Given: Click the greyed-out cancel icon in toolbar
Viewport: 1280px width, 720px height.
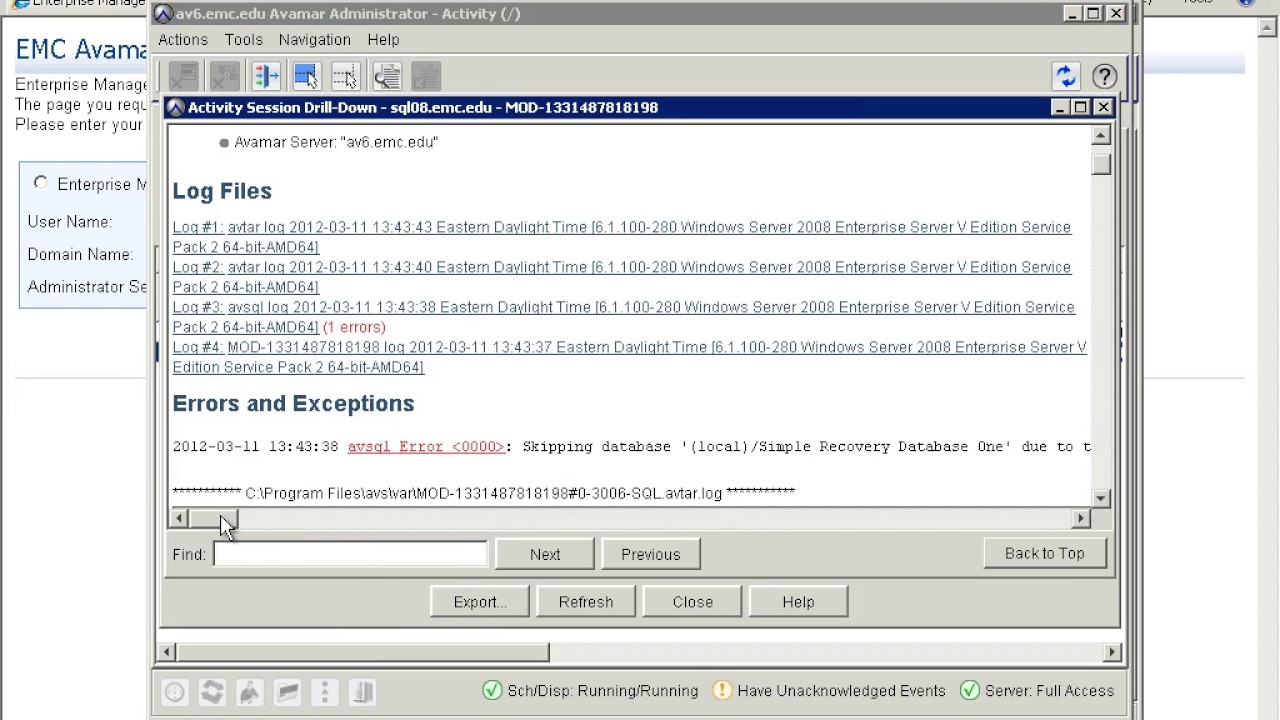Looking at the screenshot, I should click(183, 76).
